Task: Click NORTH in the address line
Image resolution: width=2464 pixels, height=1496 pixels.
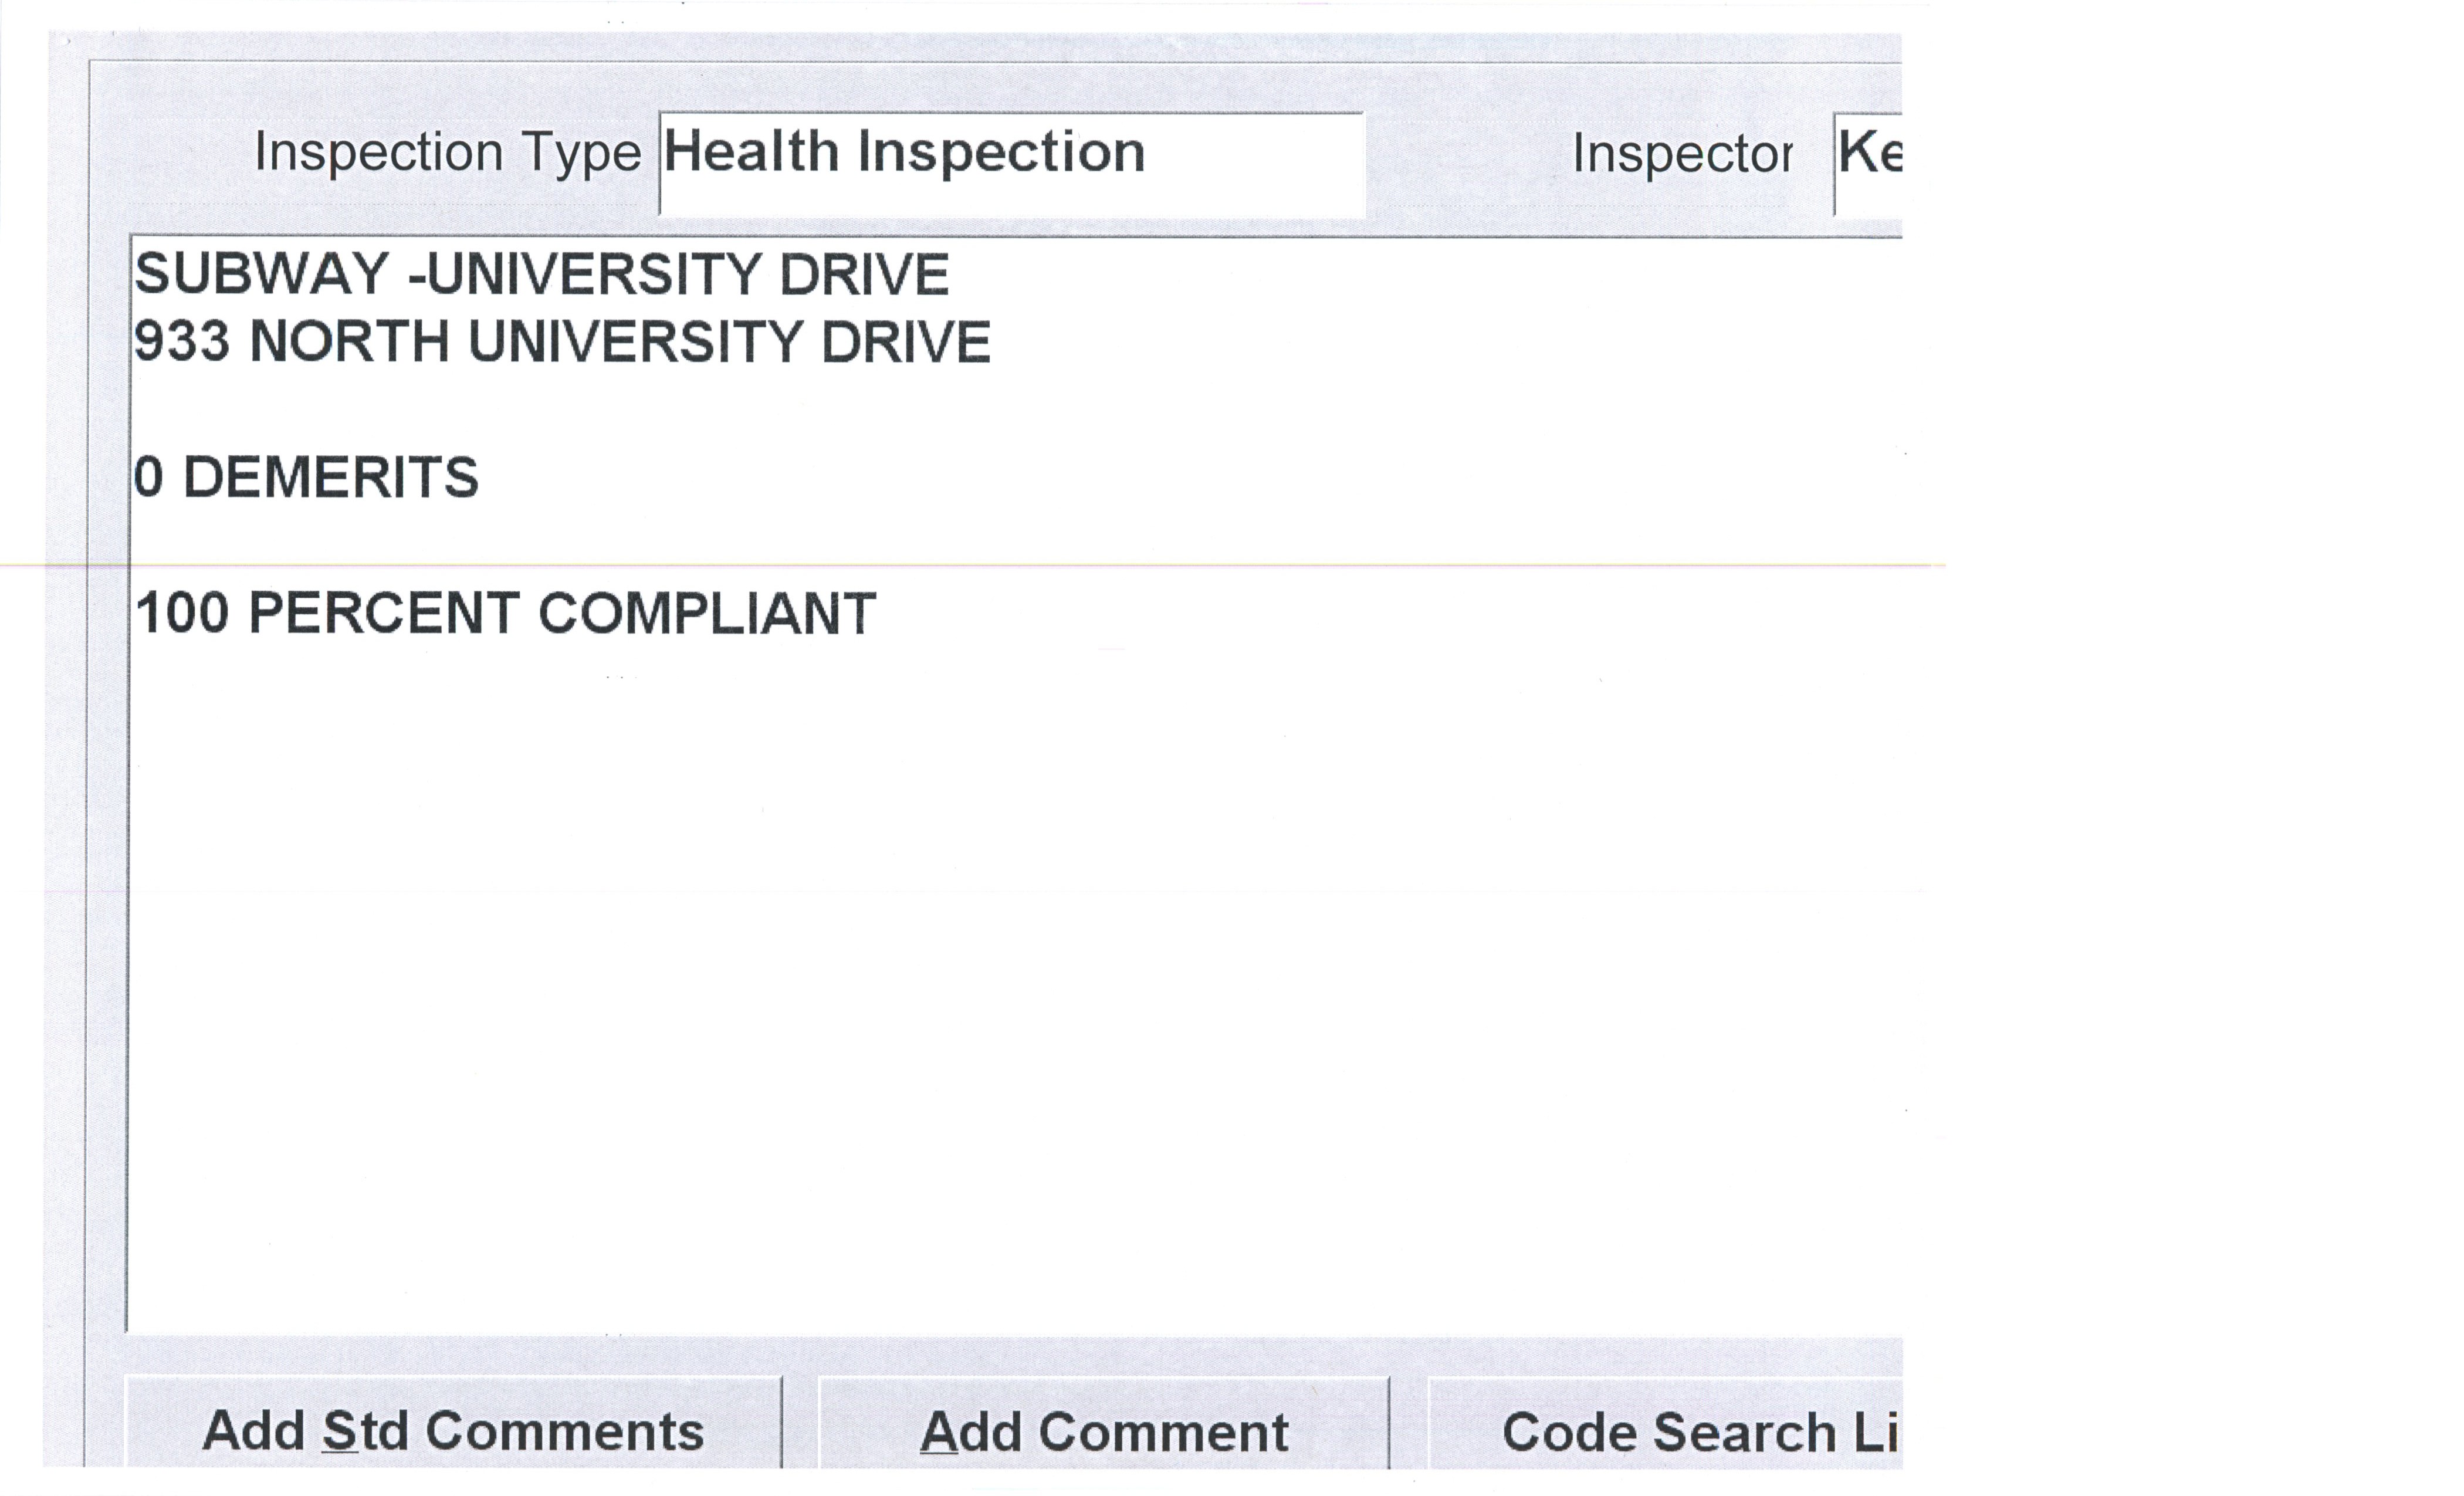Action: click(x=348, y=342)
